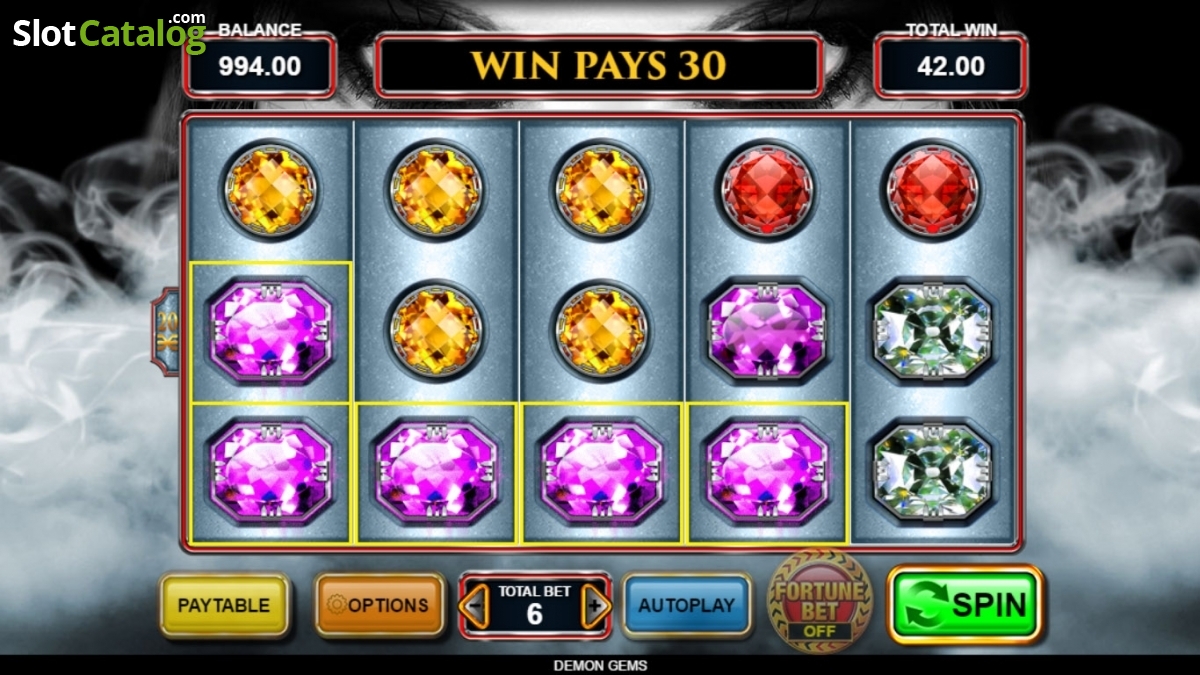Viewport: 1200px width, 675px height.
Task: Increase total bet with plus arrow
Action: coord(595,606)
